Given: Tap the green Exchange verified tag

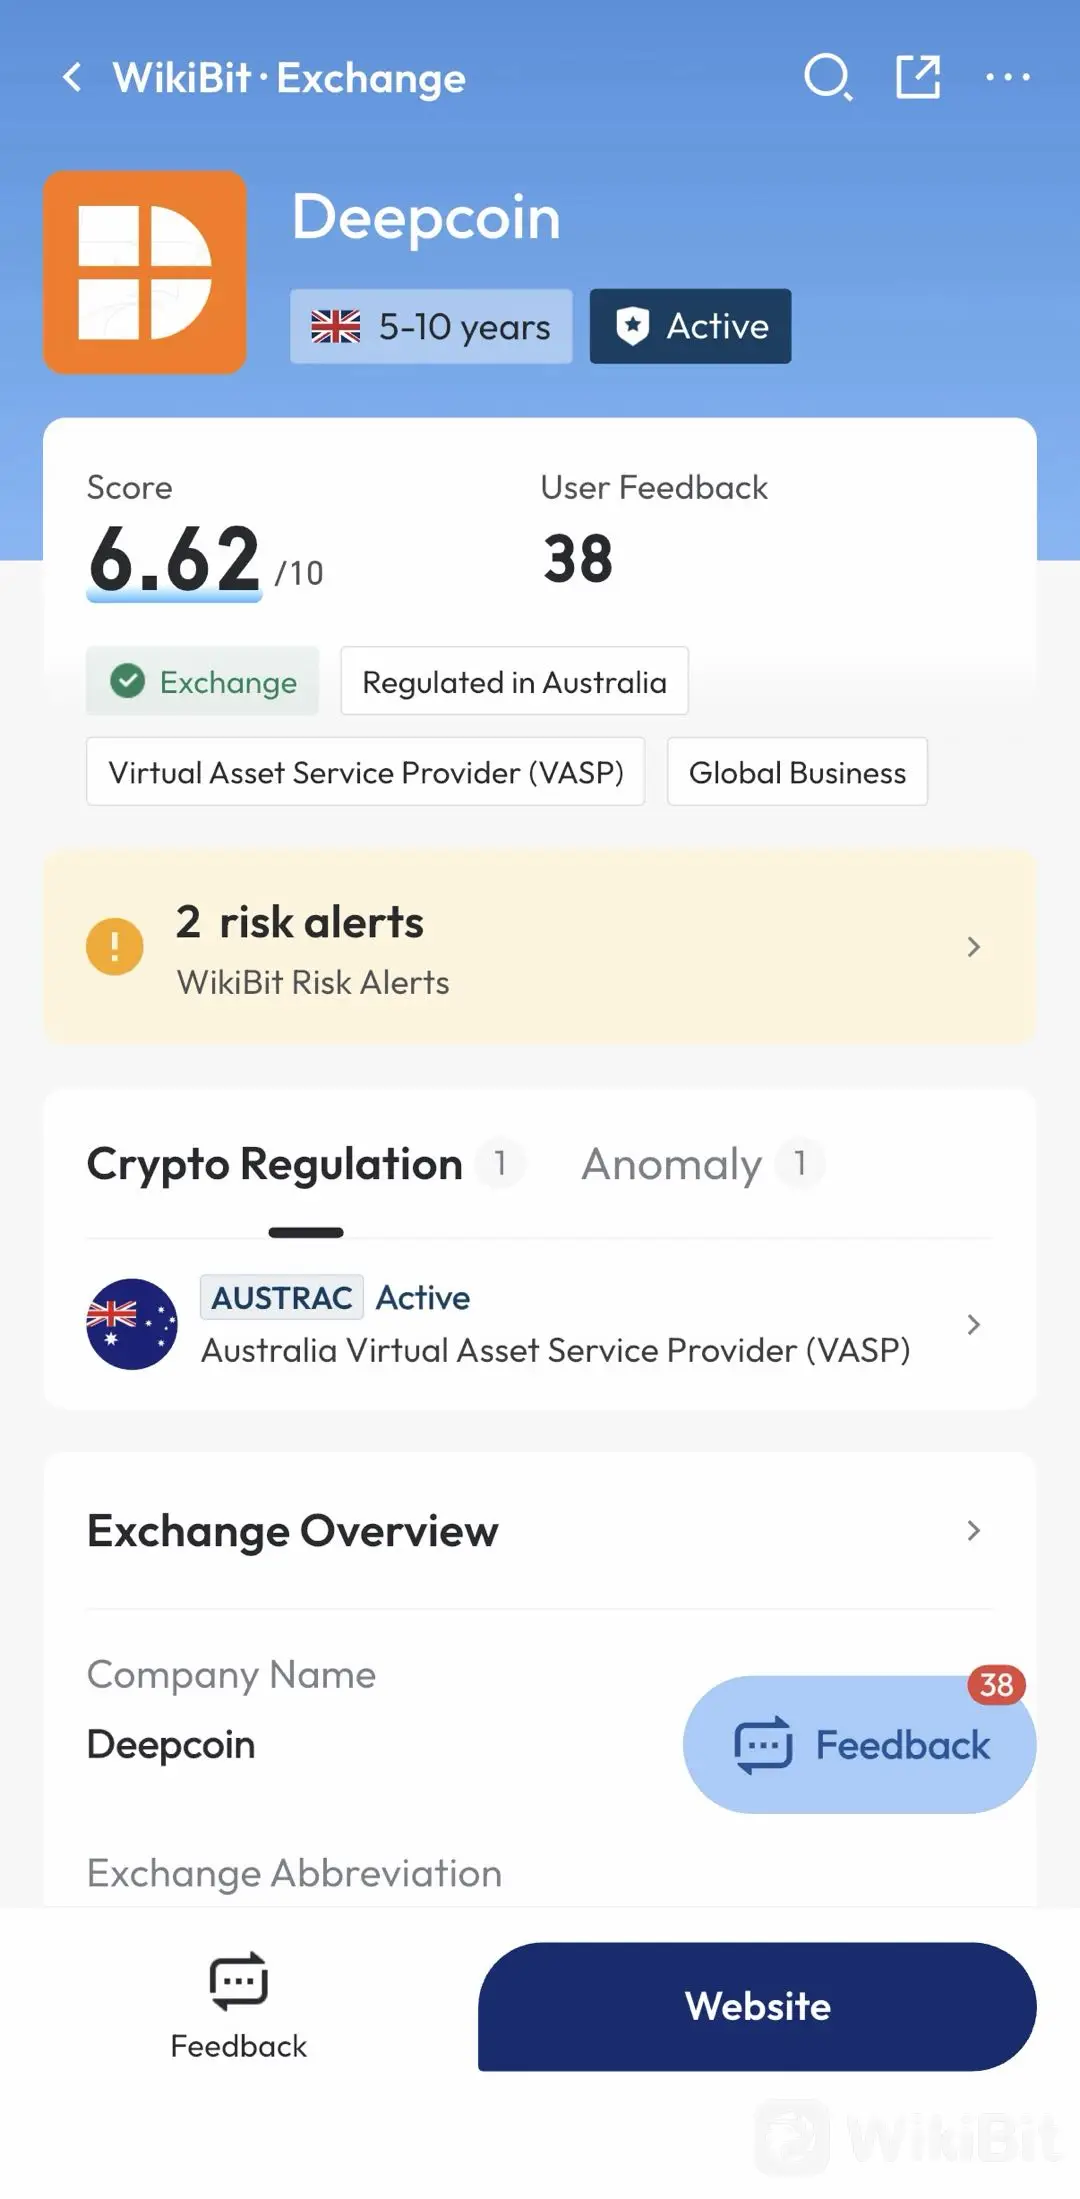Looking at the screenshot, I should coord(202,681).
